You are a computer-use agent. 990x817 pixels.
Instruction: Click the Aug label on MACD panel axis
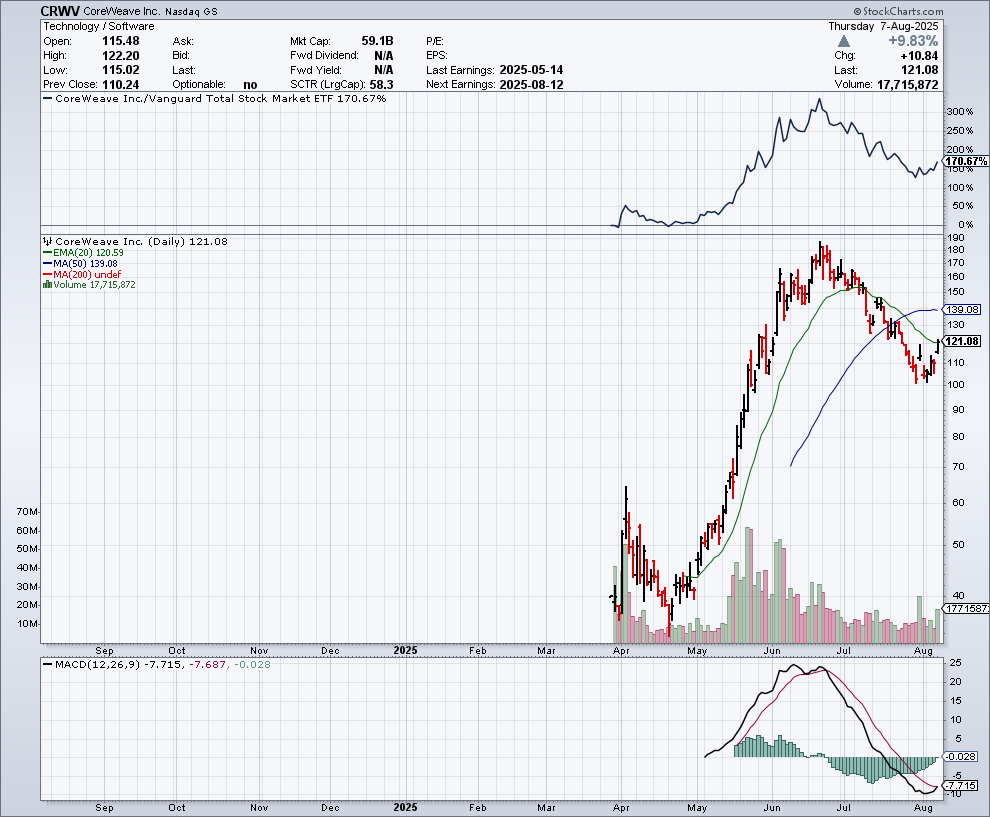[924, 808]
